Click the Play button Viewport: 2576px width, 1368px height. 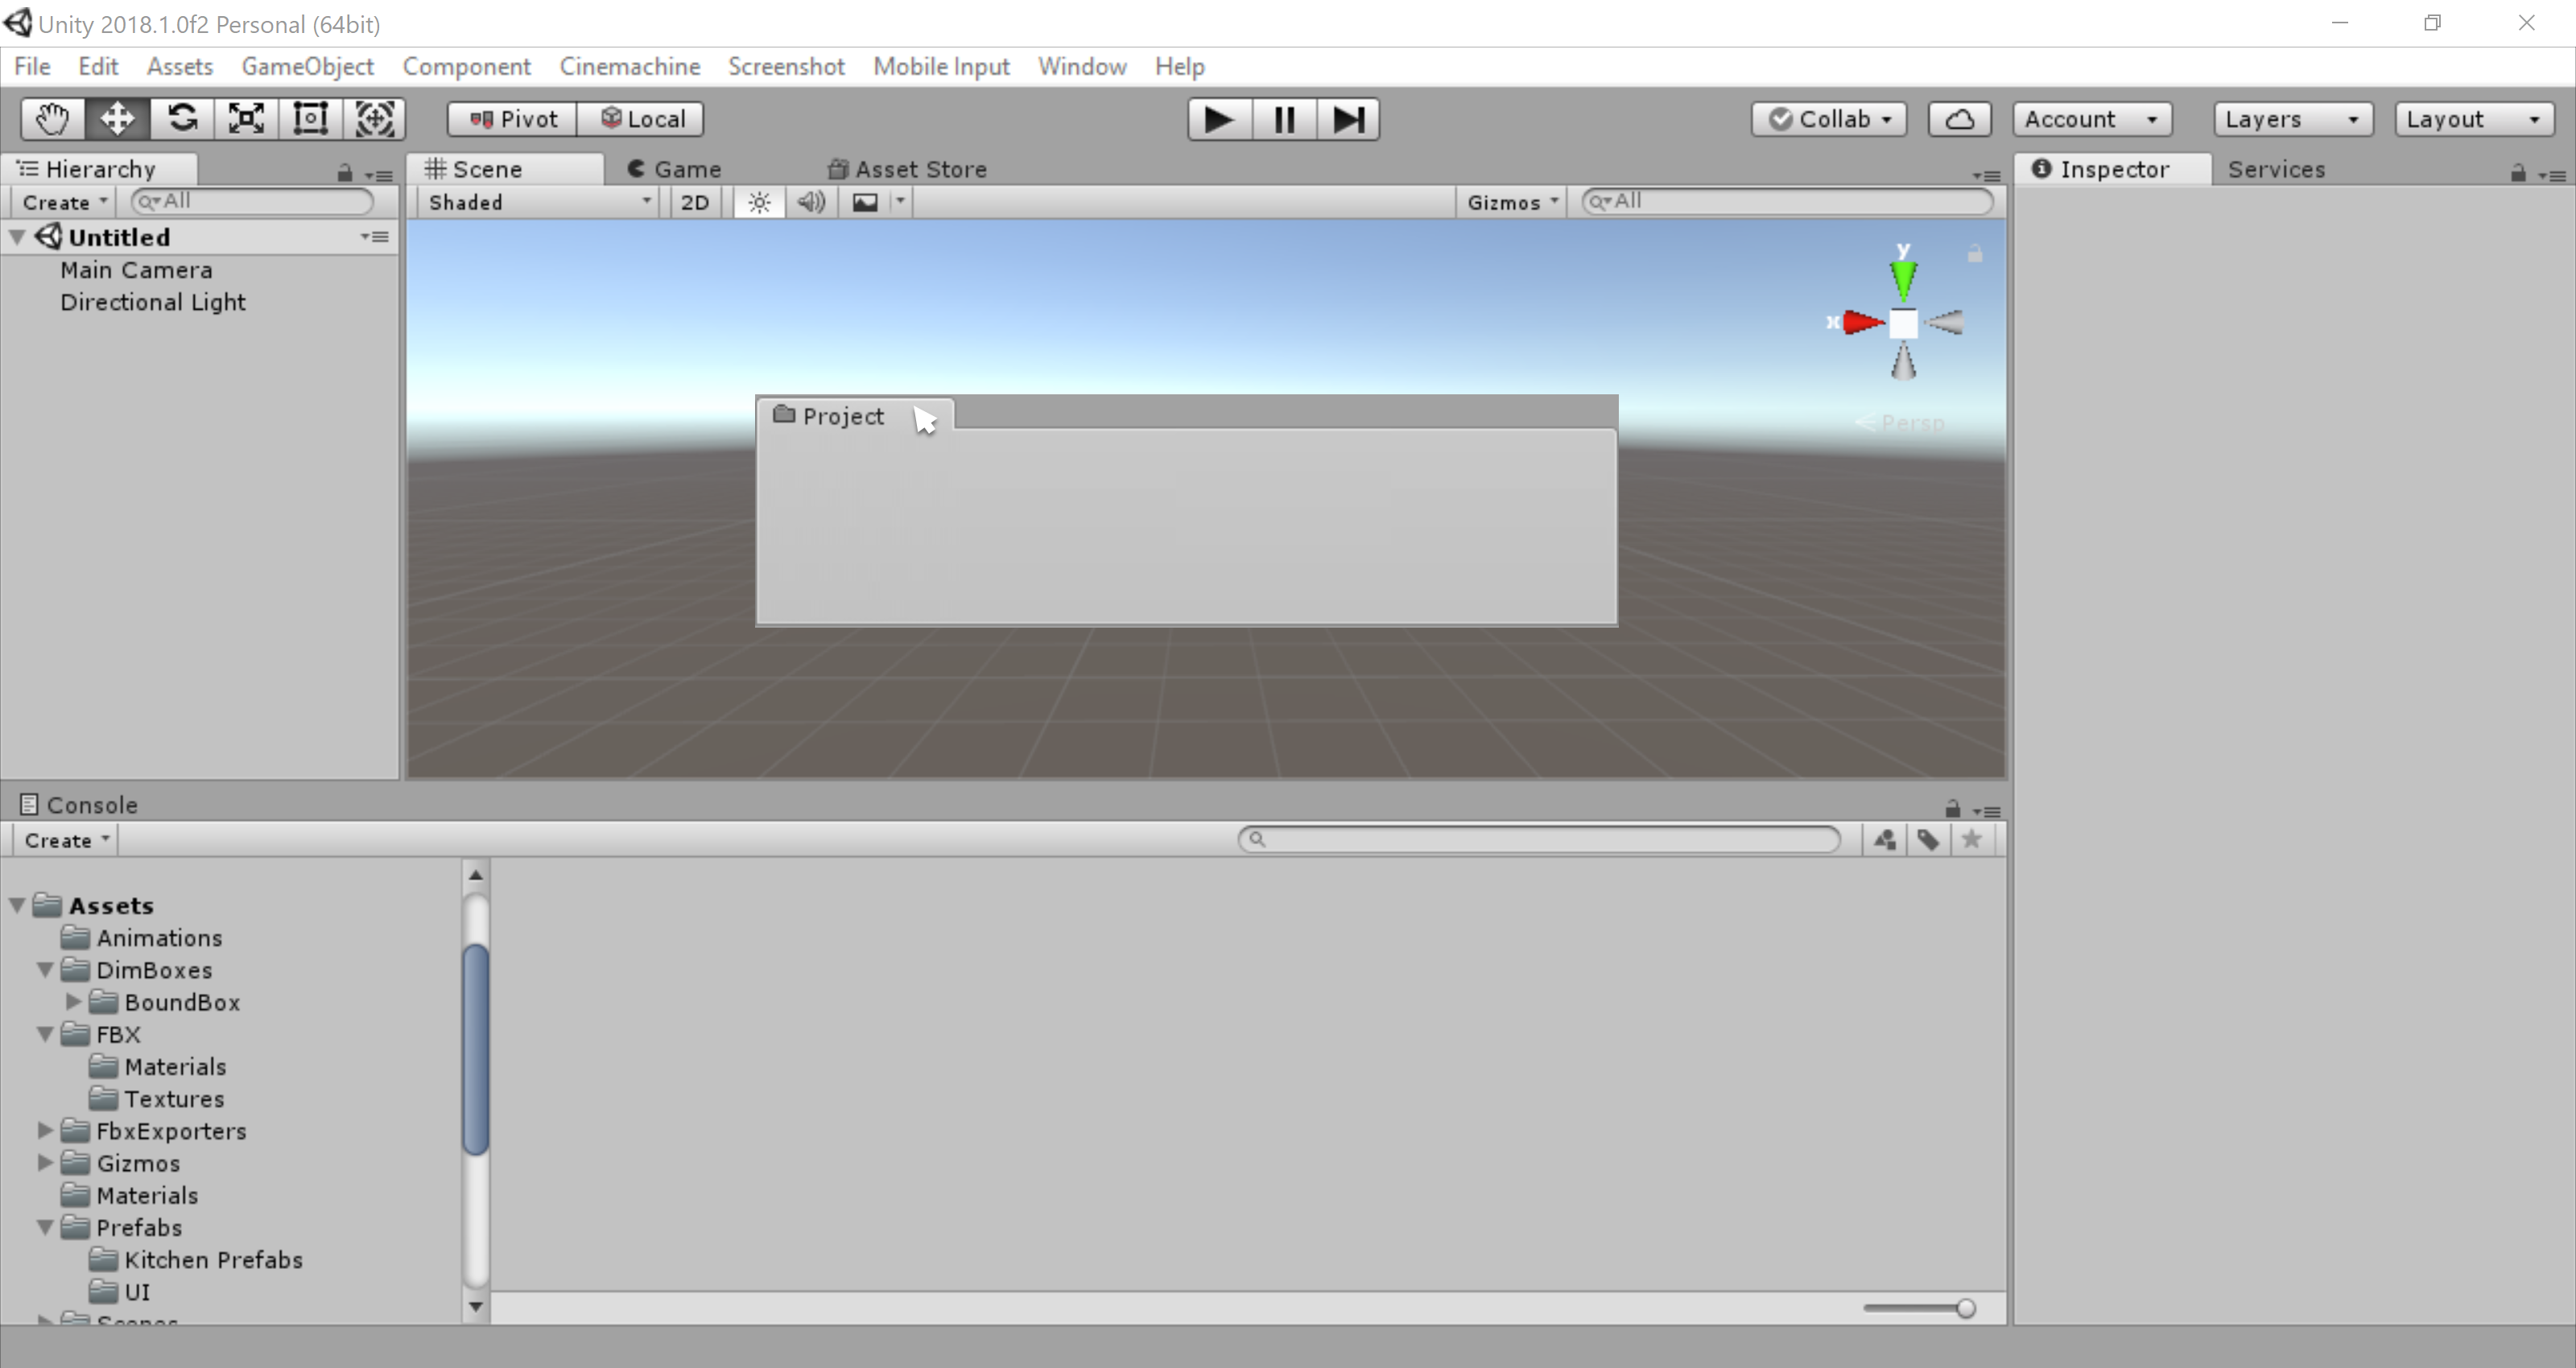1219,120
